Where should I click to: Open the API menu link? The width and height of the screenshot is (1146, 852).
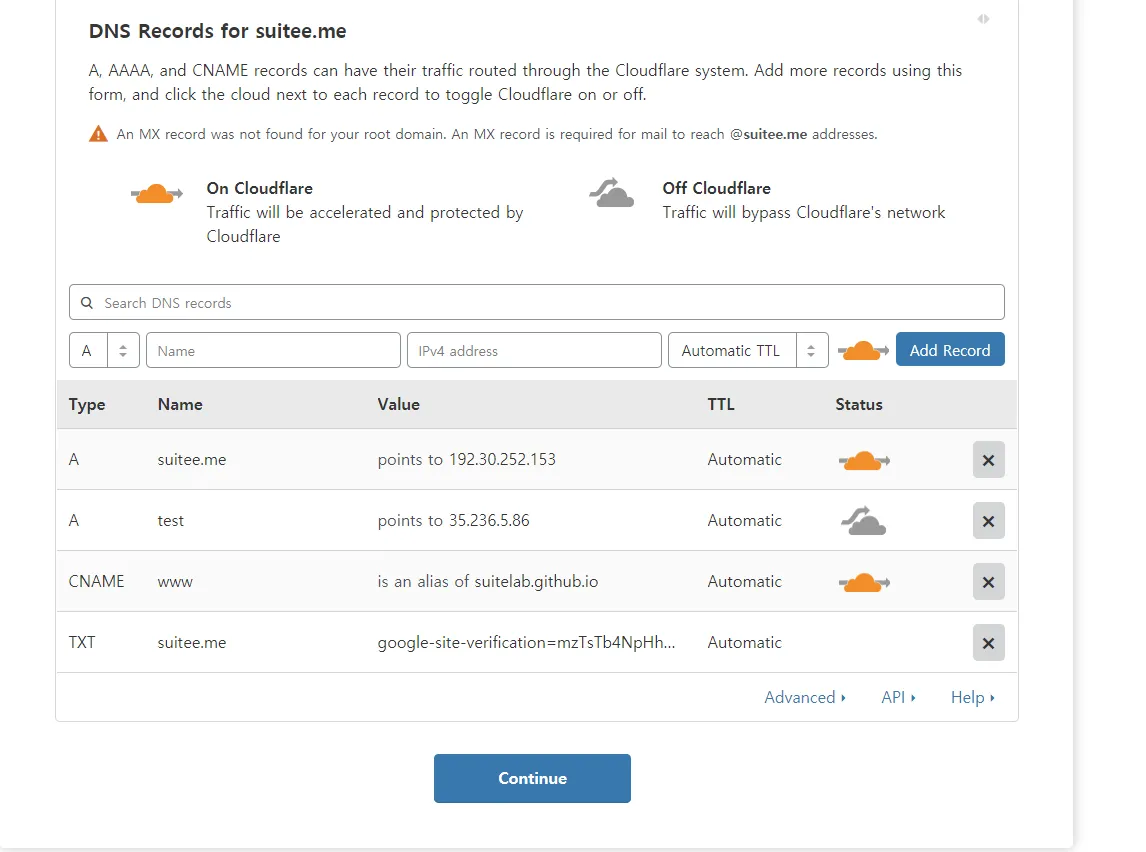(x=898, y=698)
